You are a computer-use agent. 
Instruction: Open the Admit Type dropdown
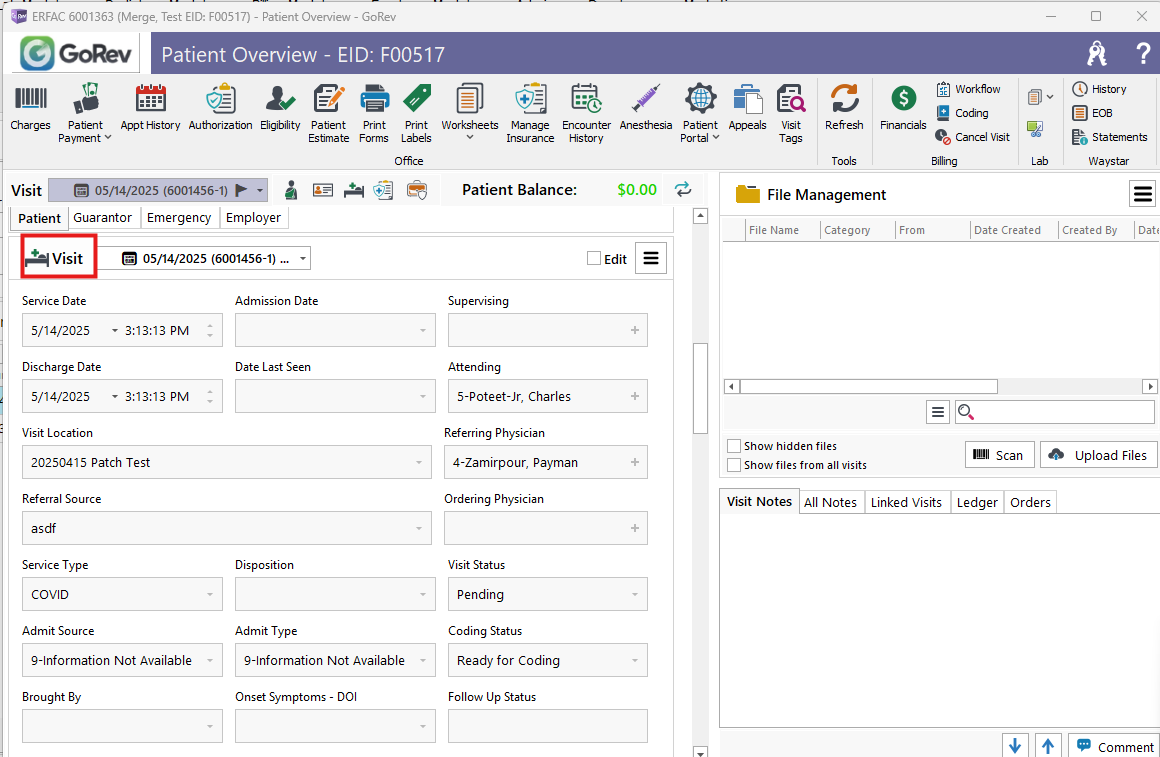[422, 660]
